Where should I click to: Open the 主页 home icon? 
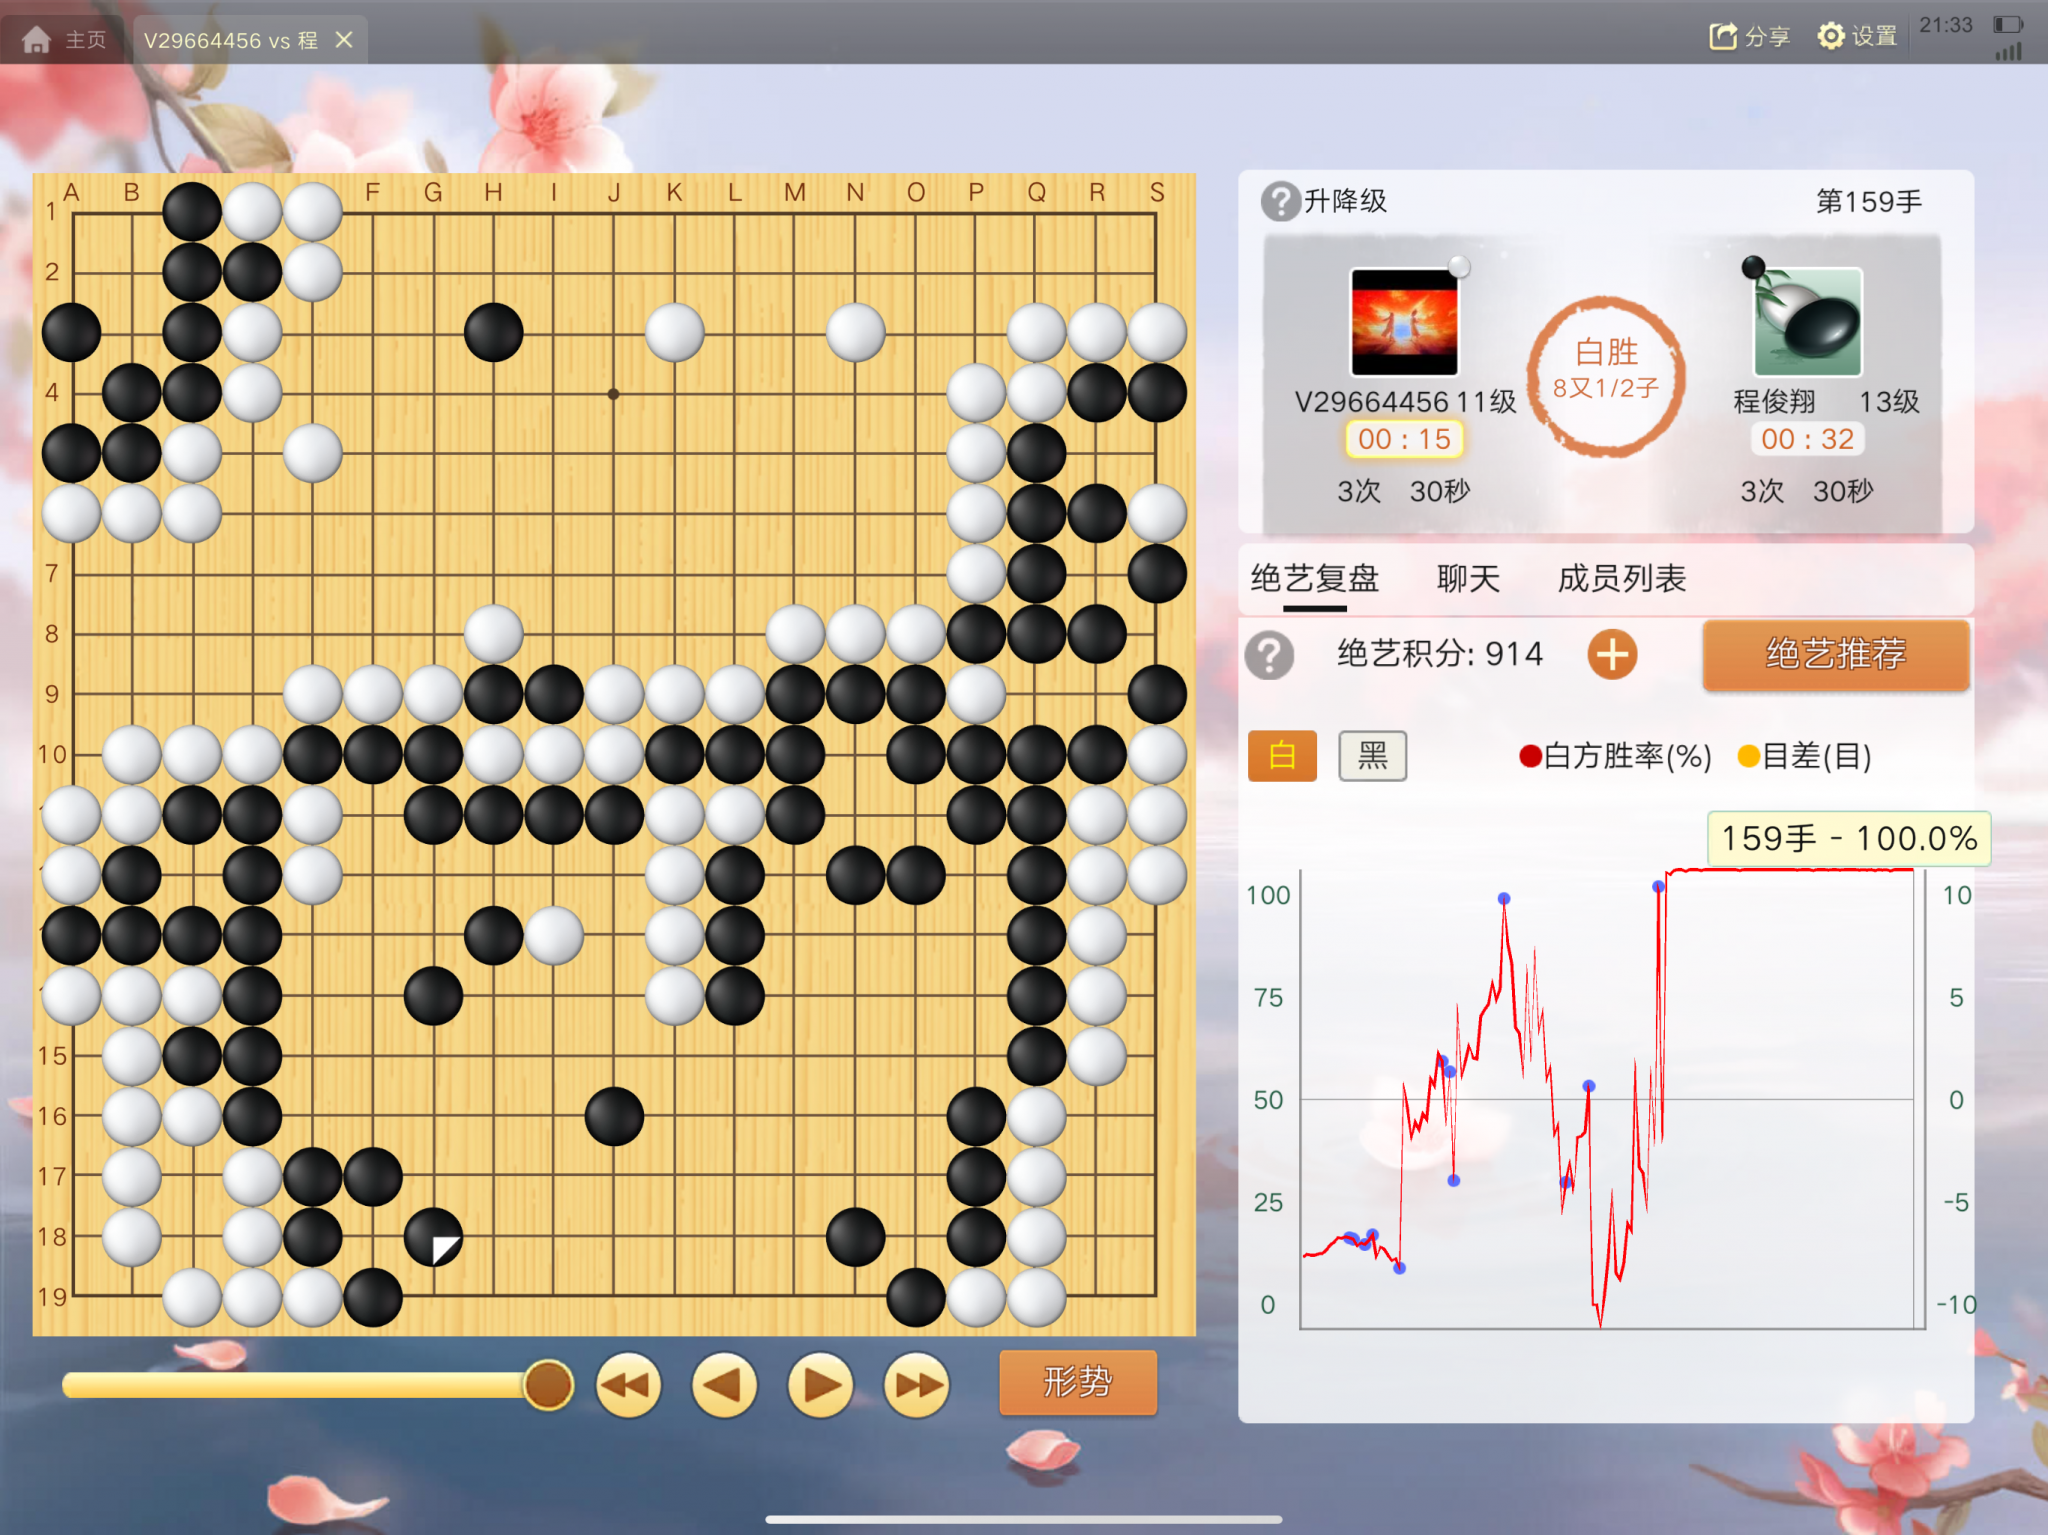tap(37, 40)
